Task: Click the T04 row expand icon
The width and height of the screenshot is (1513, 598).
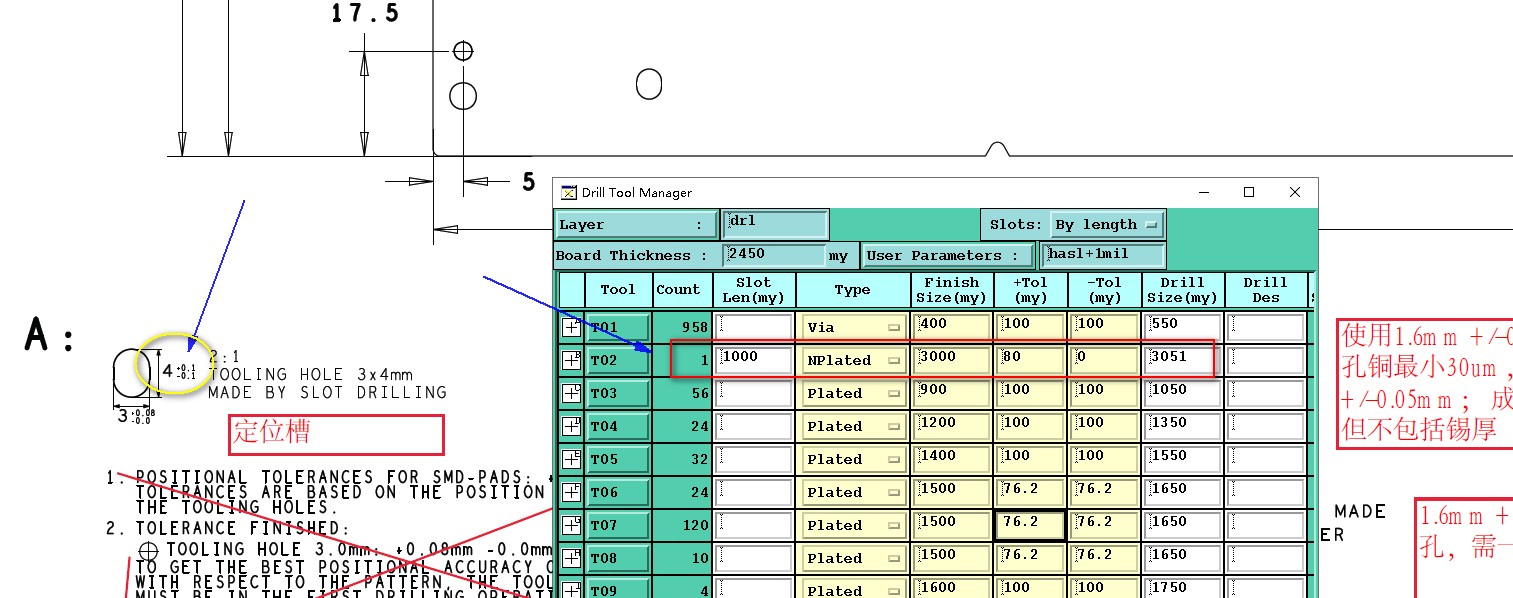Action: click(571, 426)
